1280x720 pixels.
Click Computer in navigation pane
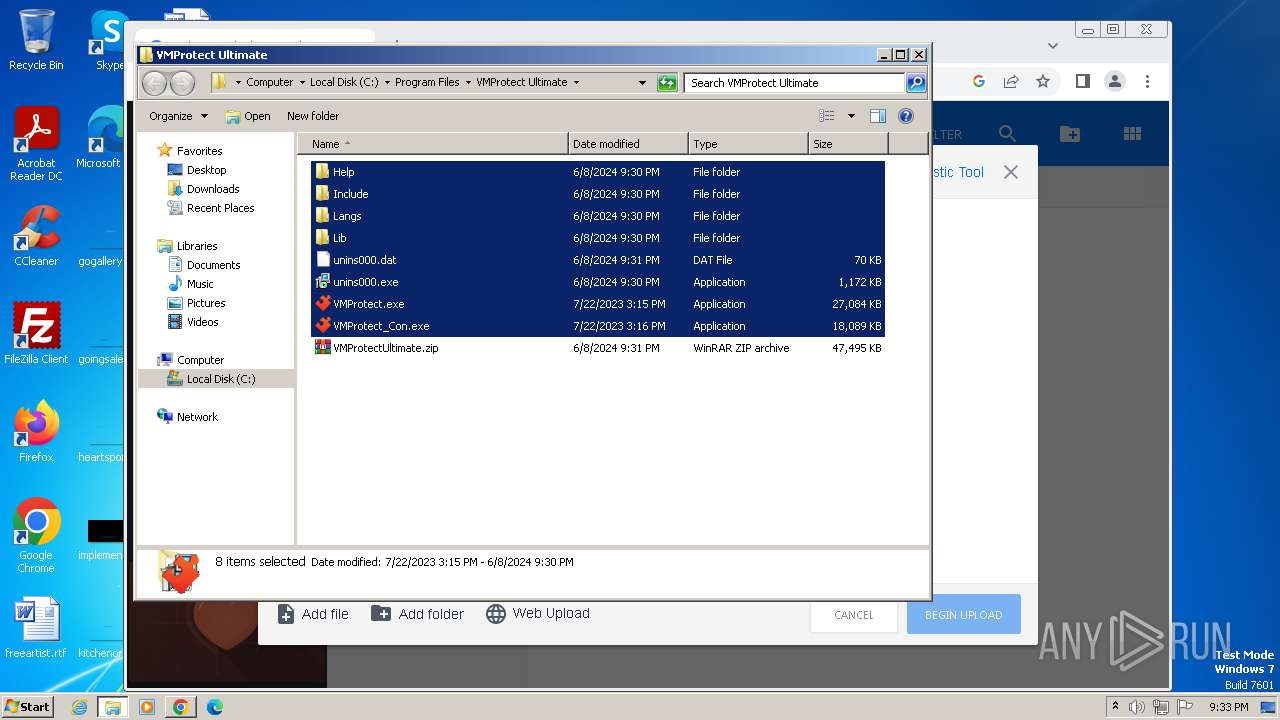[200, 360]
